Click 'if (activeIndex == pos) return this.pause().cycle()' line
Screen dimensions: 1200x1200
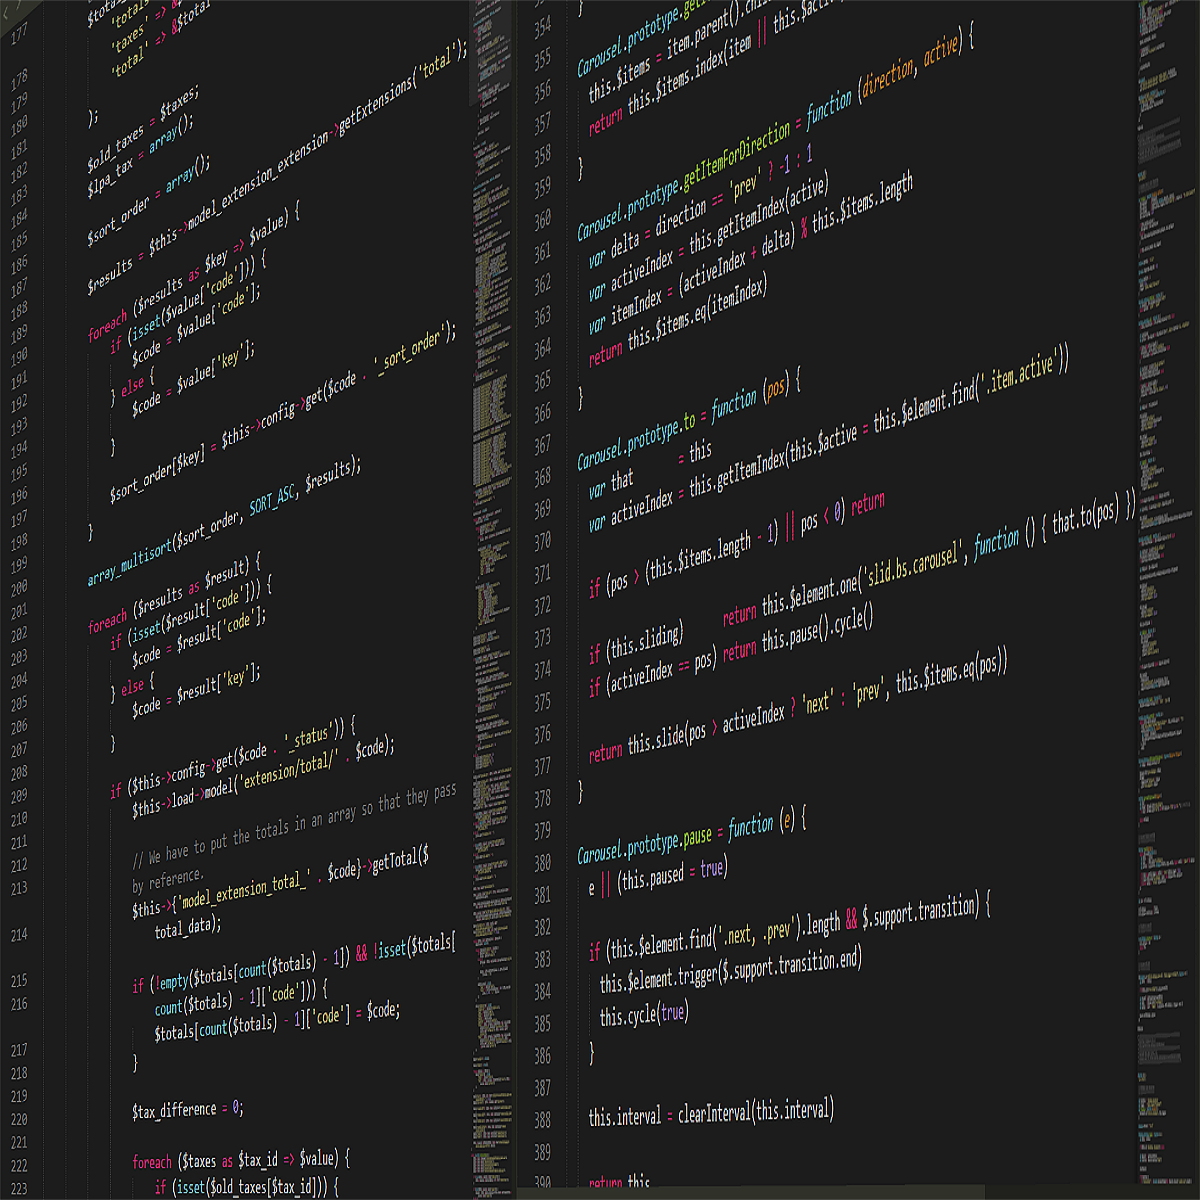pos(731,652)
